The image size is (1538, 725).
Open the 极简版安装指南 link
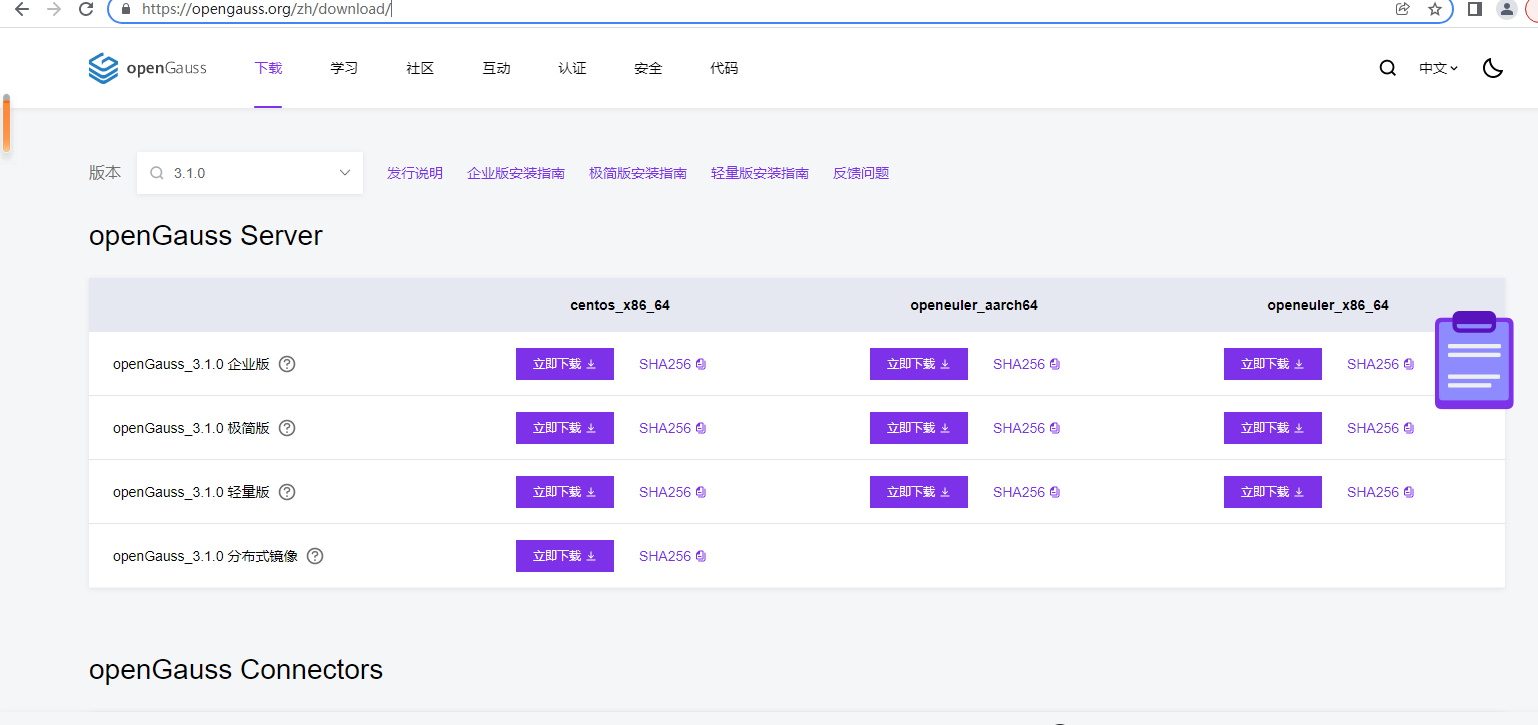coord(638,173)
